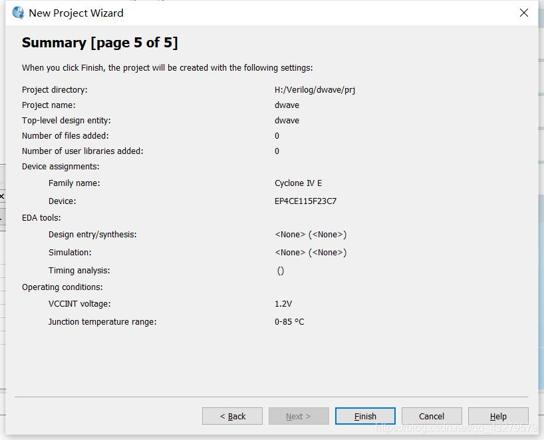The width and height of the screenshot is (544, 440).
Task: Click the Timing analysis empty parentheses value
Action: click(280, 271)
